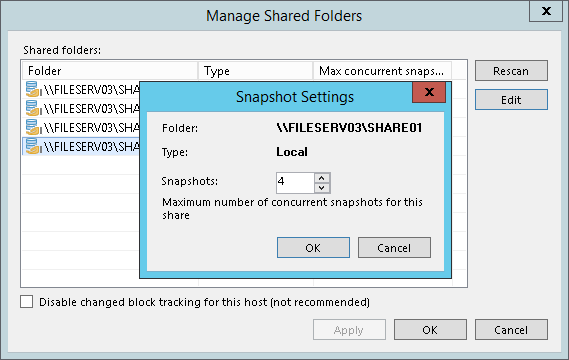
Task: Cancel the Snapshot Settings dialog
Action: pyautogui.click(x=394, y=248)
